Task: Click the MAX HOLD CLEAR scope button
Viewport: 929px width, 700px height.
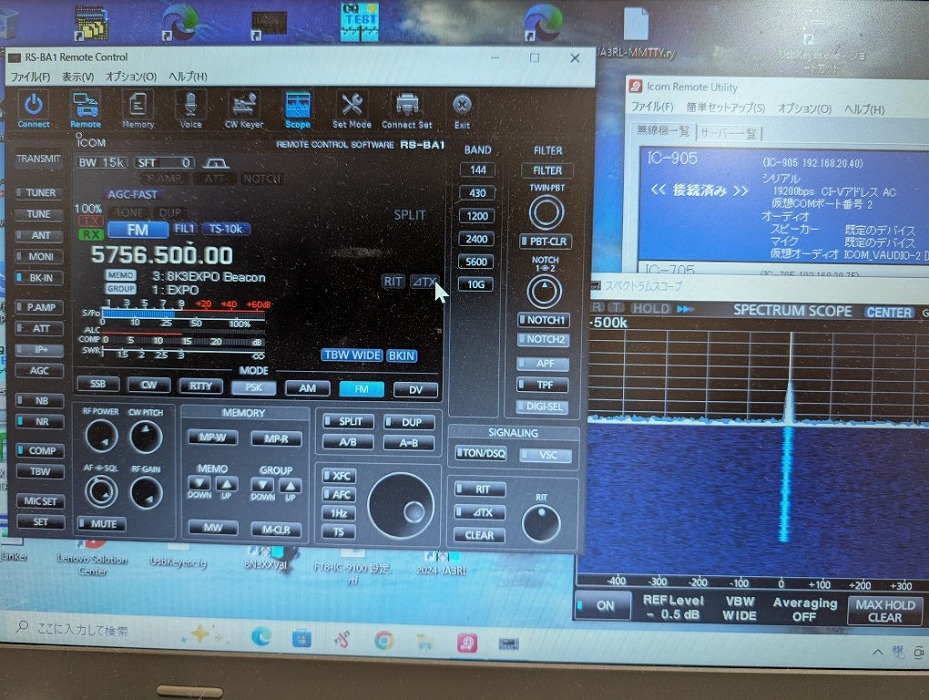Action: click(x=884, y=610)
